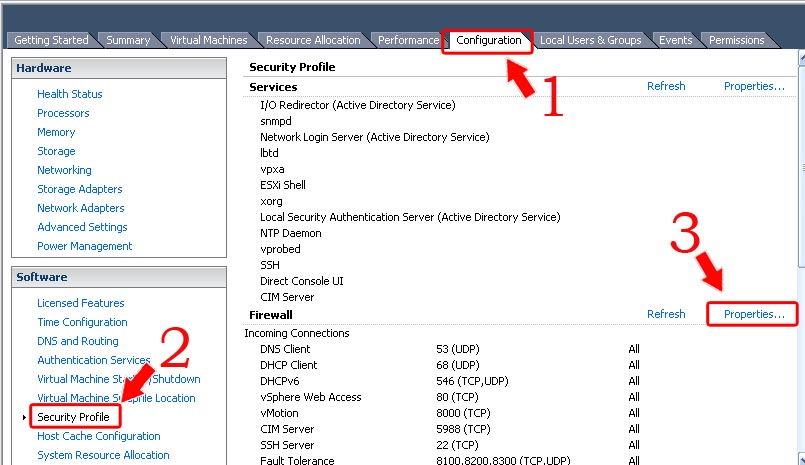Open Storage Adapters settings
Viewport: 805px width, 465px height.
(80, 189)
